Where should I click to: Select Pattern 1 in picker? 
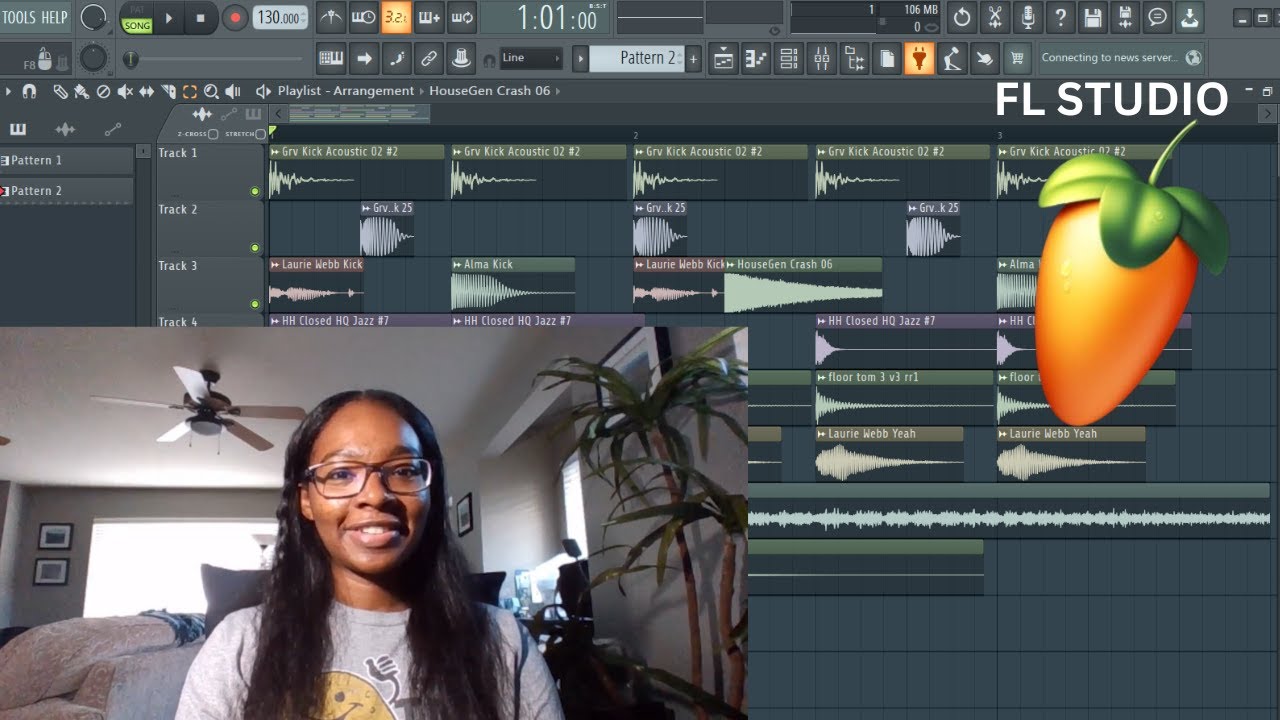pos(66,160)
